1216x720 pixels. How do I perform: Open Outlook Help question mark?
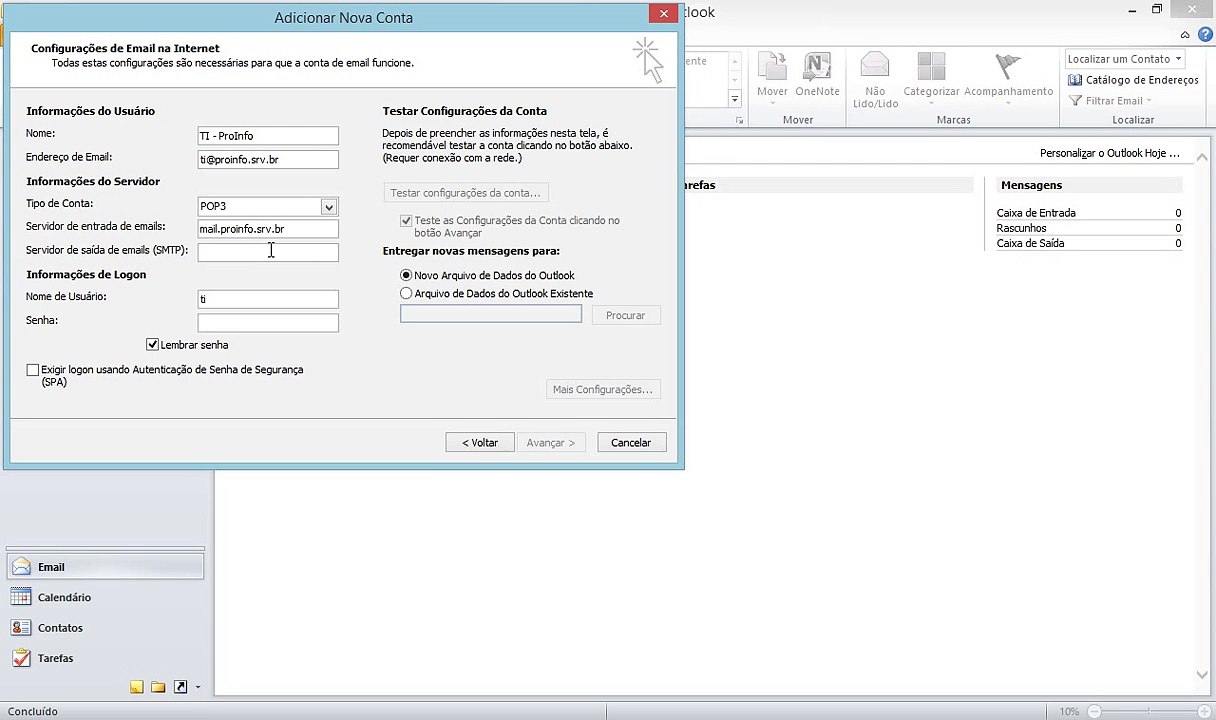1205,35
